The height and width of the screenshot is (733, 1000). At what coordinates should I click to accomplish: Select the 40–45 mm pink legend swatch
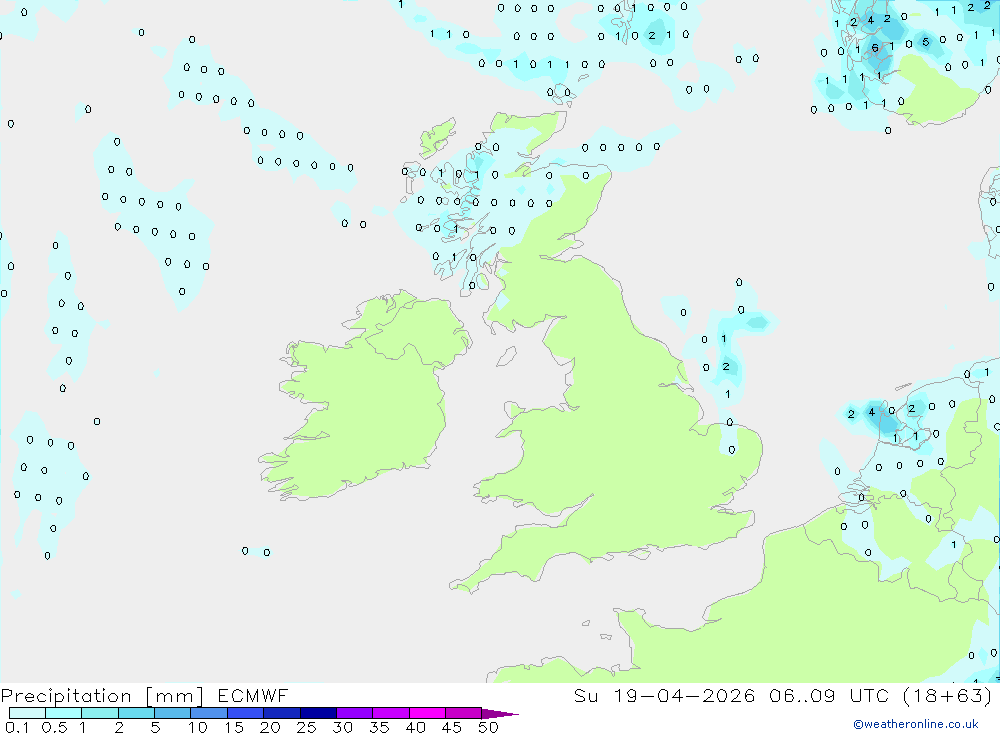click(x=427, y=713)
